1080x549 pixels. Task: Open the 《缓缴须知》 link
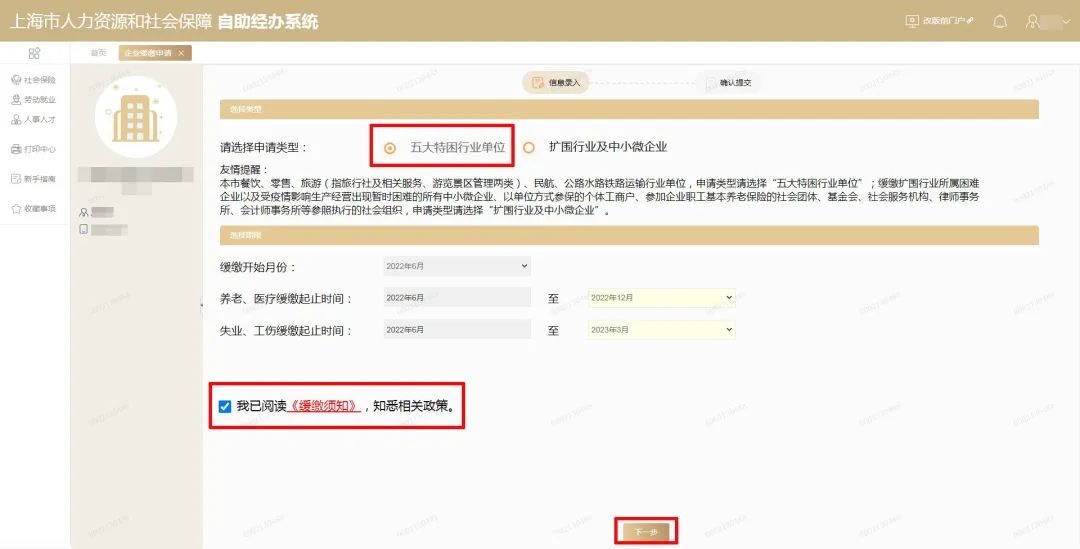click(324, 406)
